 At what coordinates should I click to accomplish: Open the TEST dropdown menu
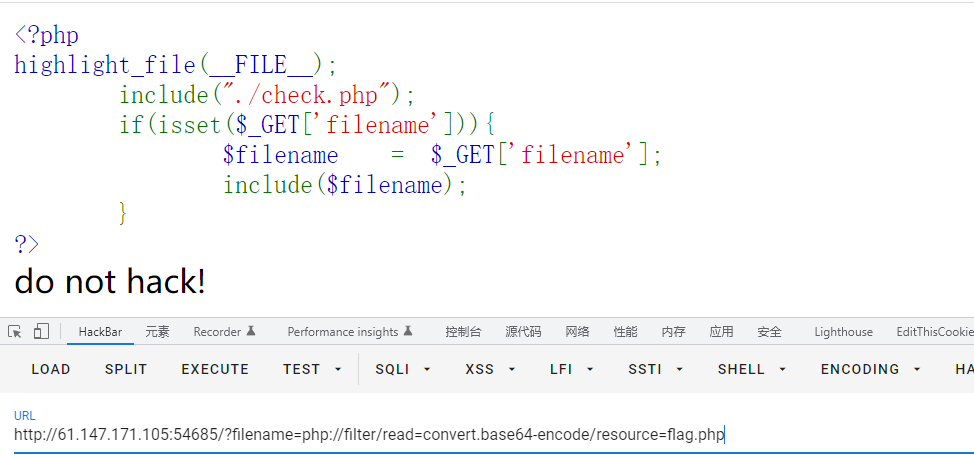[x=312, y=369]
